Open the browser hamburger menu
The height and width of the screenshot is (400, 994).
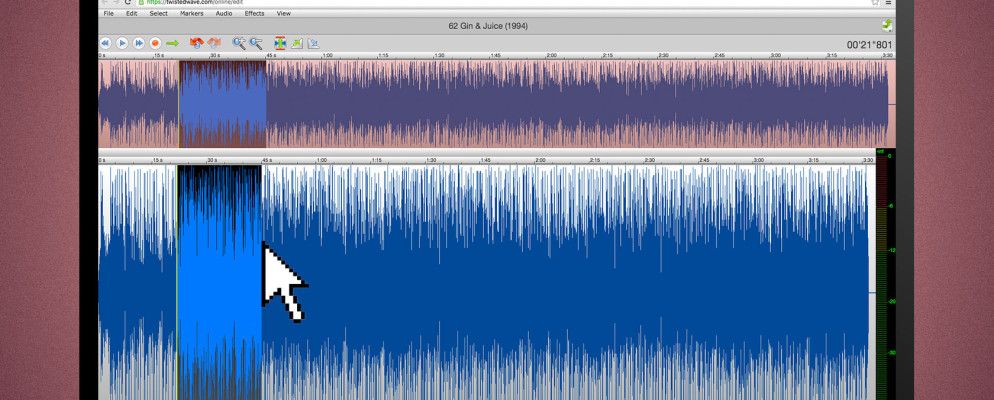pos(889,3)
